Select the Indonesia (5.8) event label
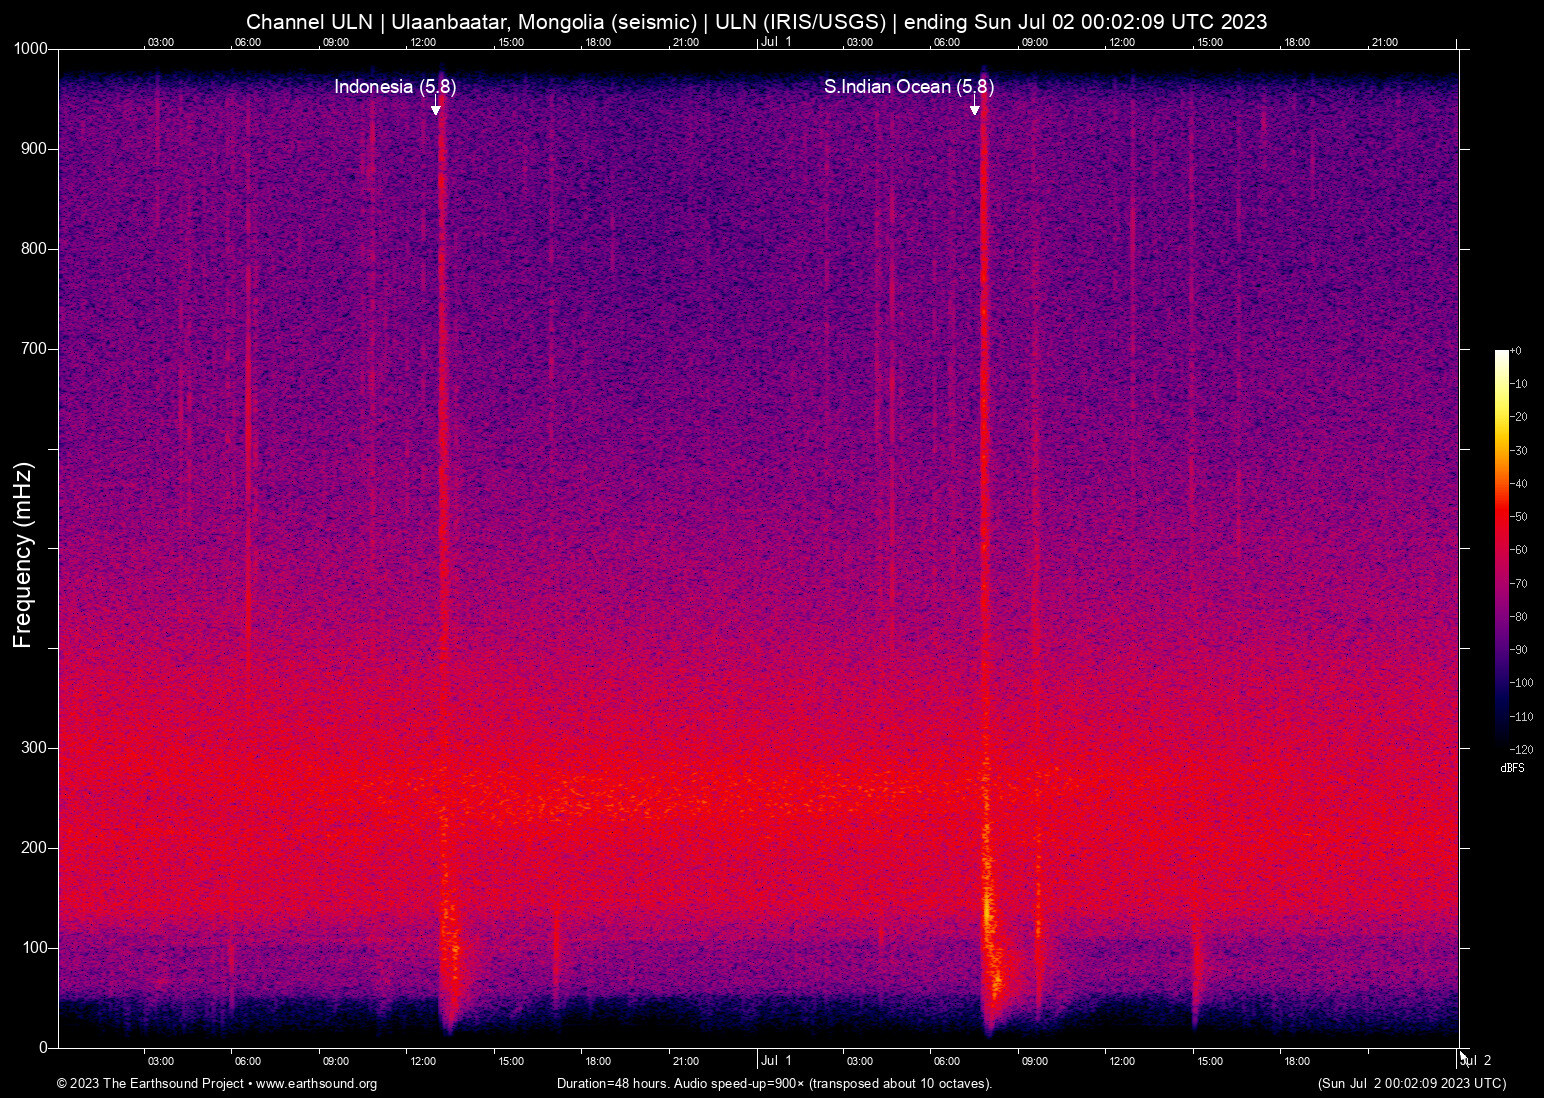The width and height of the screenshot is (1544, 1098). tap(394, 88)
